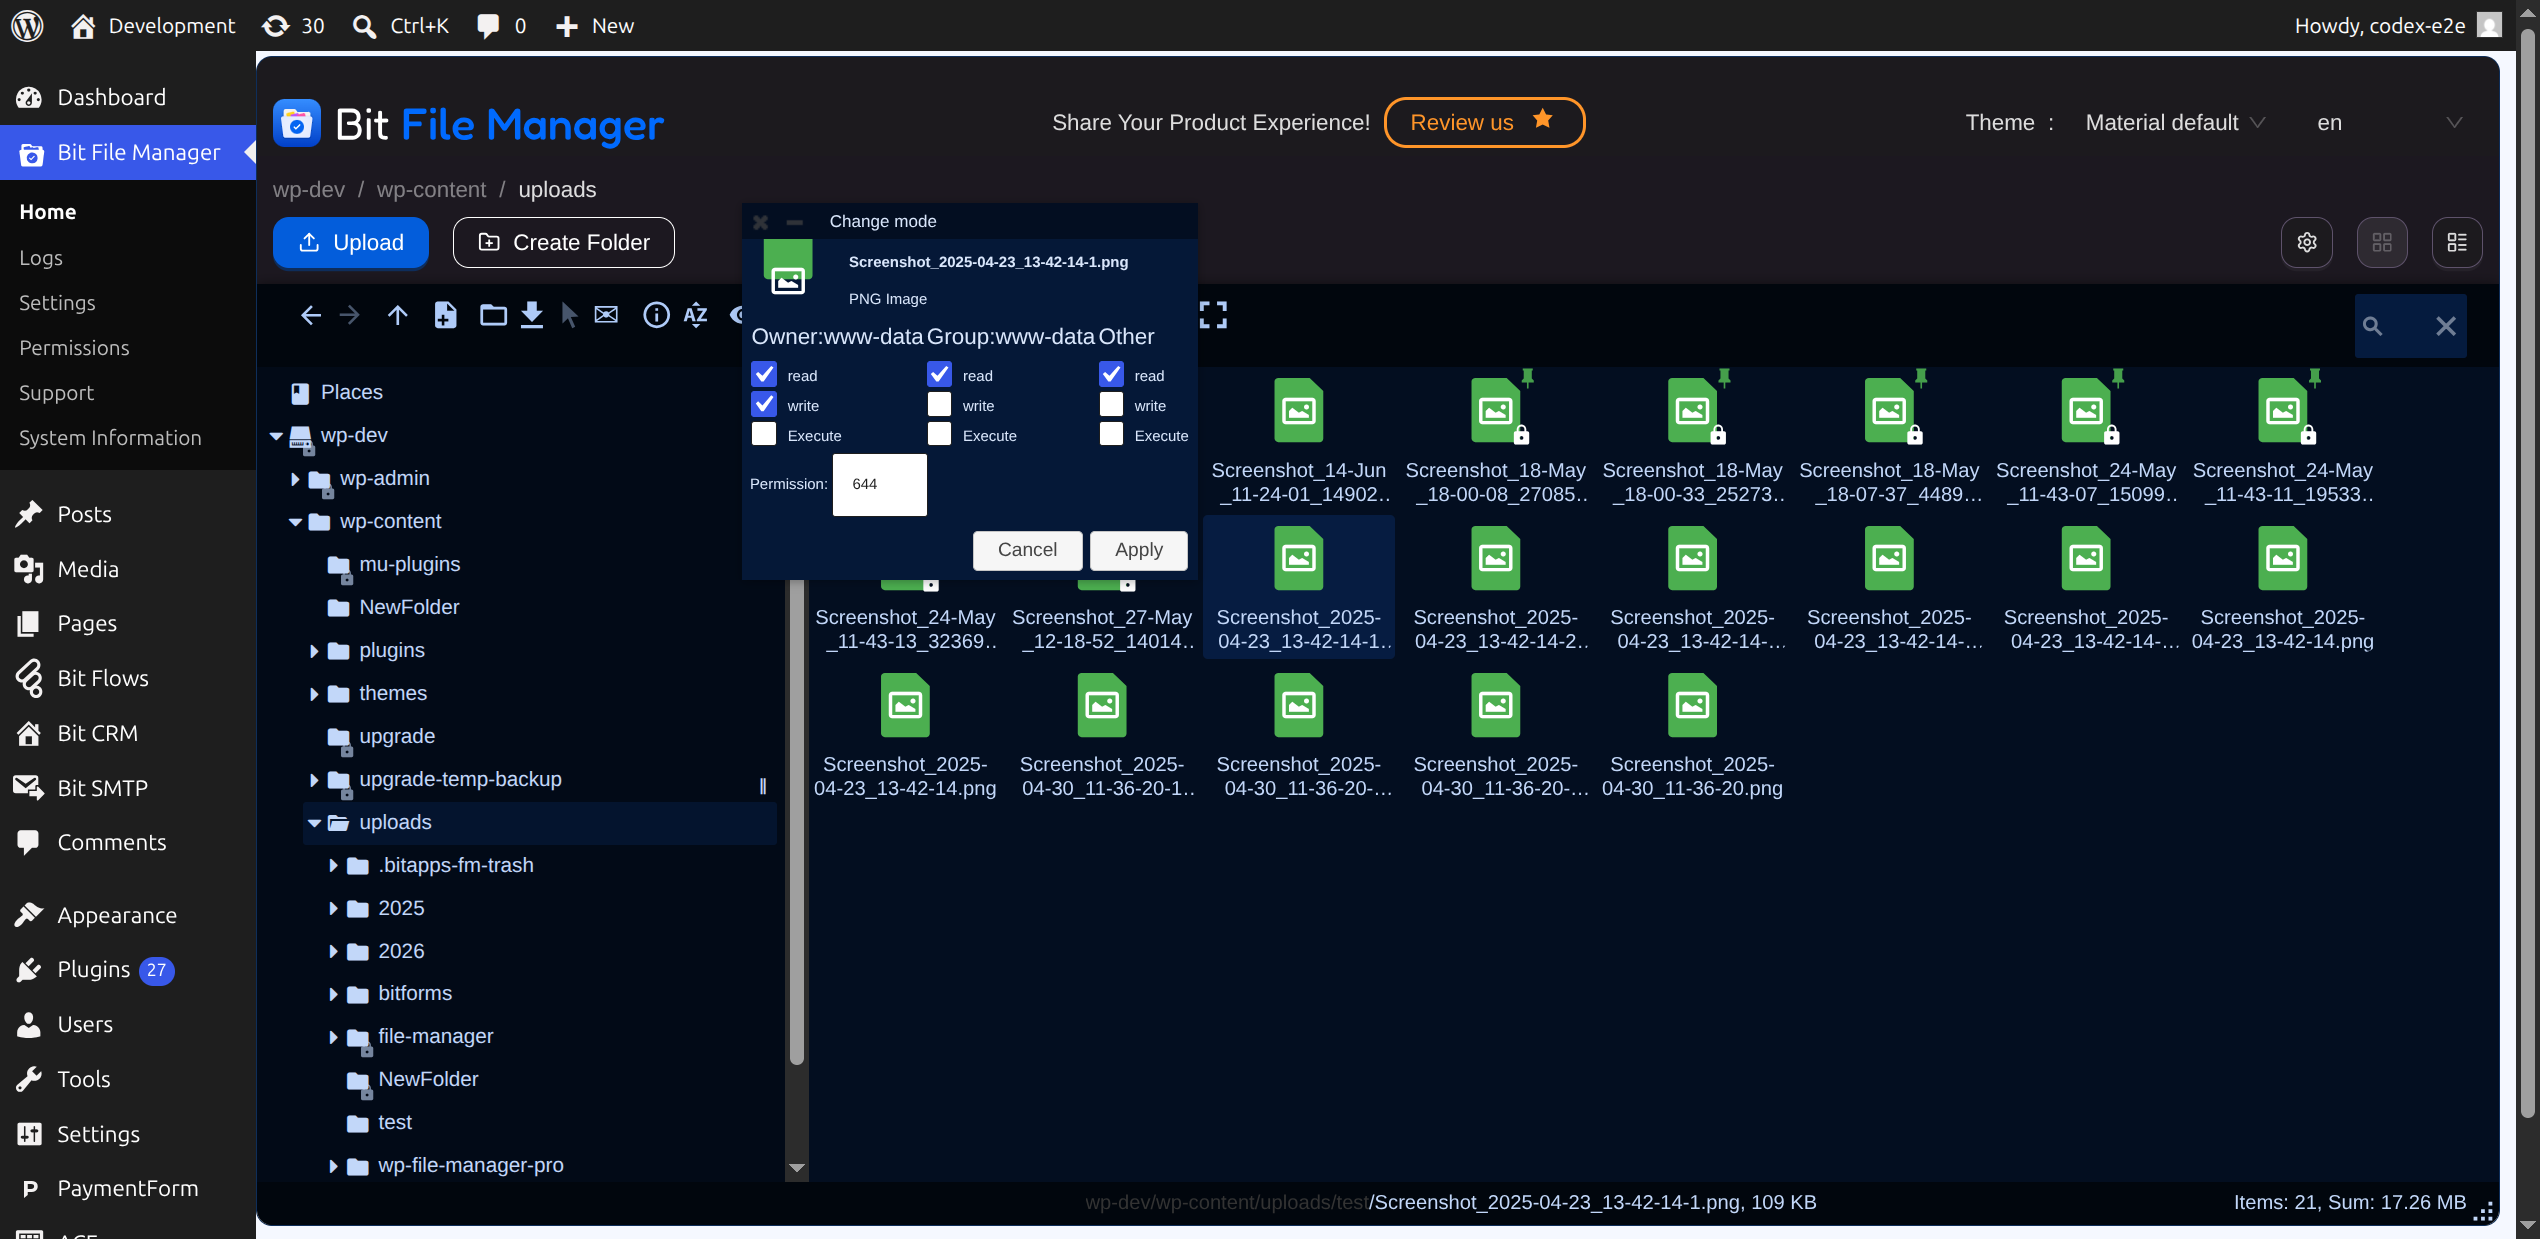This screenshot has height=1239, width=2540.
Task: Open Dashboard in the WordPress sidebar
Action: [x=128, y=97]
